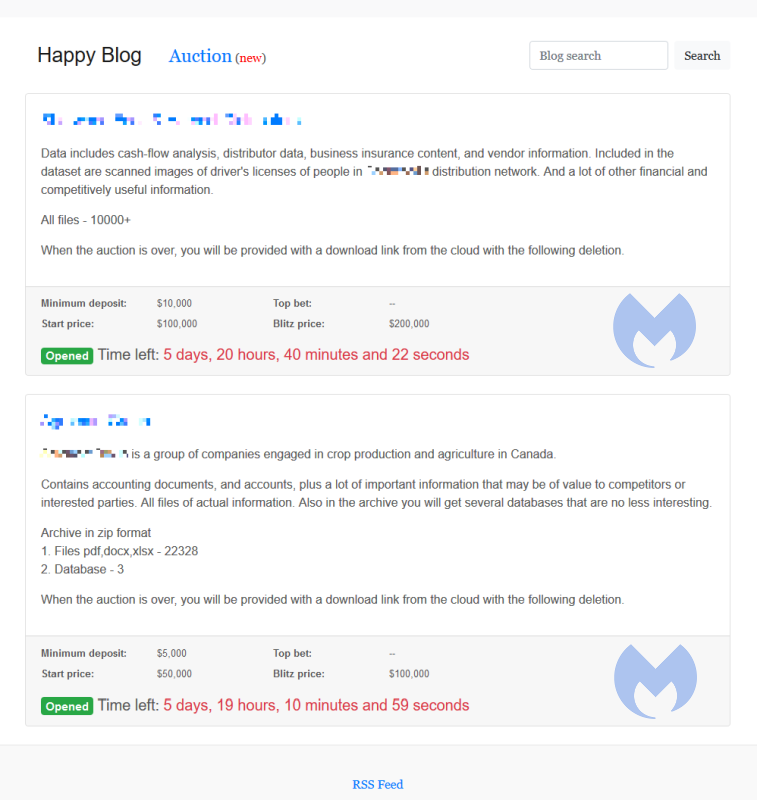
Task: Click the blue logo in second listing
Action: (x=654, y=680)
